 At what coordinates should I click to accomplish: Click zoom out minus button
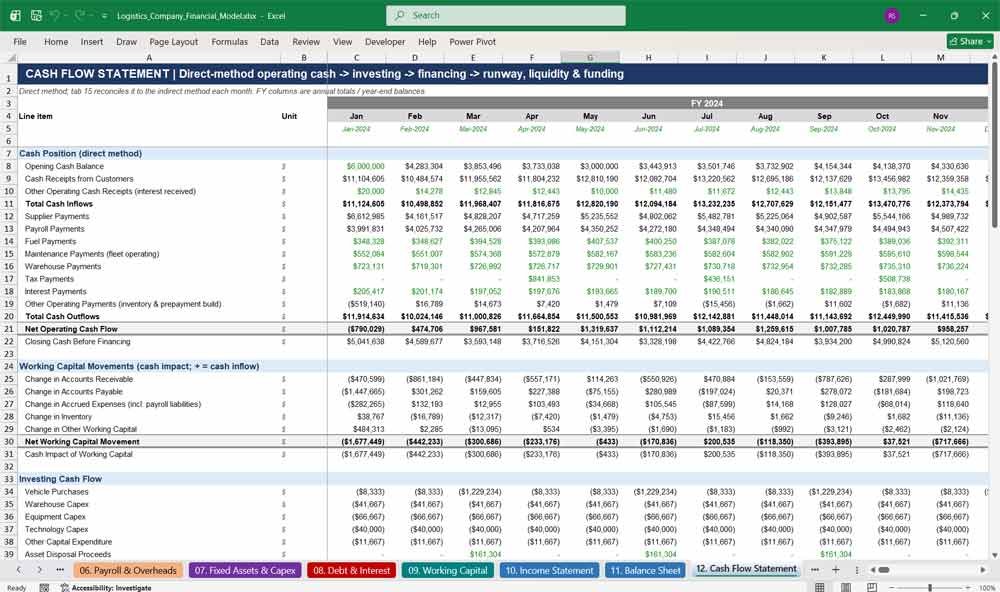(x=892, y=587)
